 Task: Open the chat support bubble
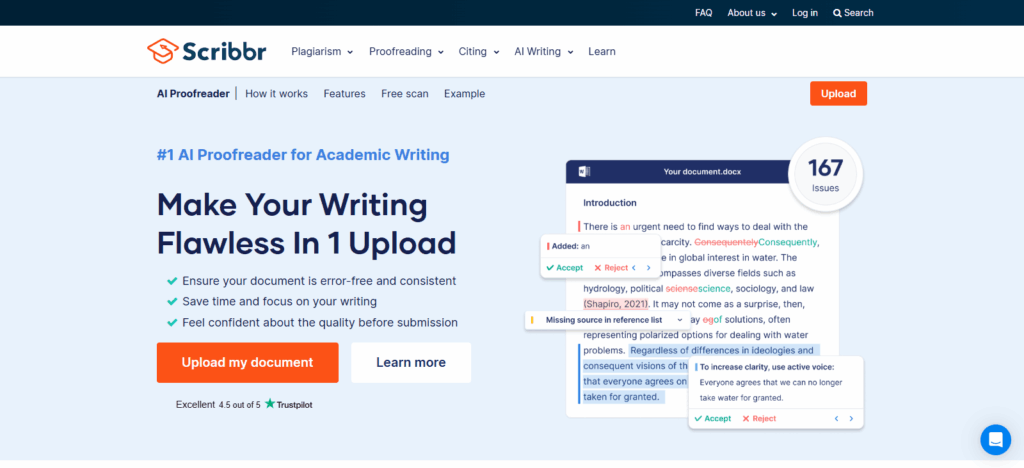click(x=995, y=440)
